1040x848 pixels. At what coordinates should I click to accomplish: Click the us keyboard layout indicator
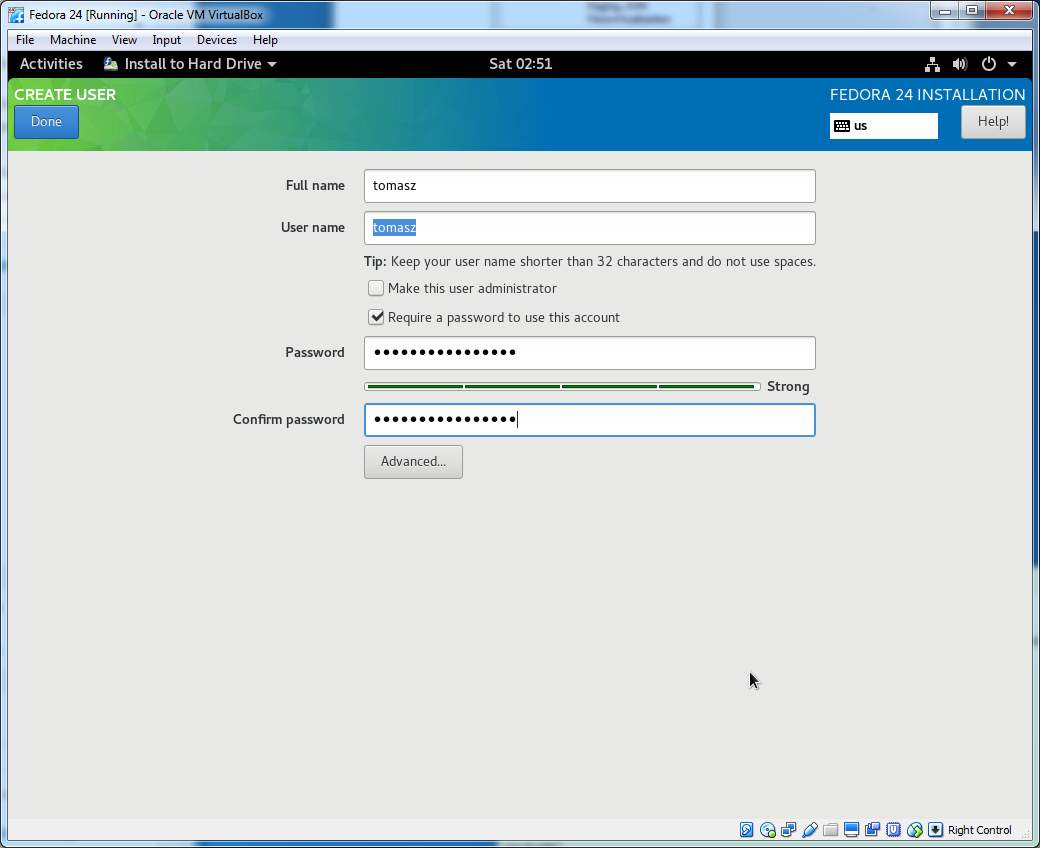coord(883,126)
